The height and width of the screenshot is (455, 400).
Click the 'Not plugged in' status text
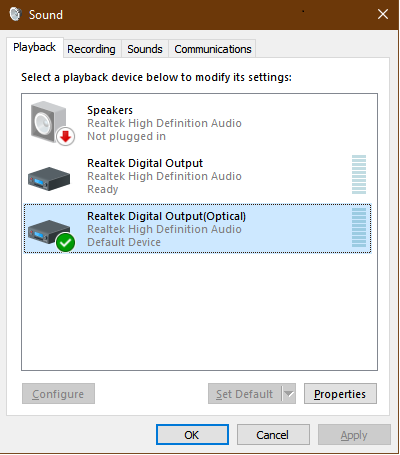pos(126,136)
